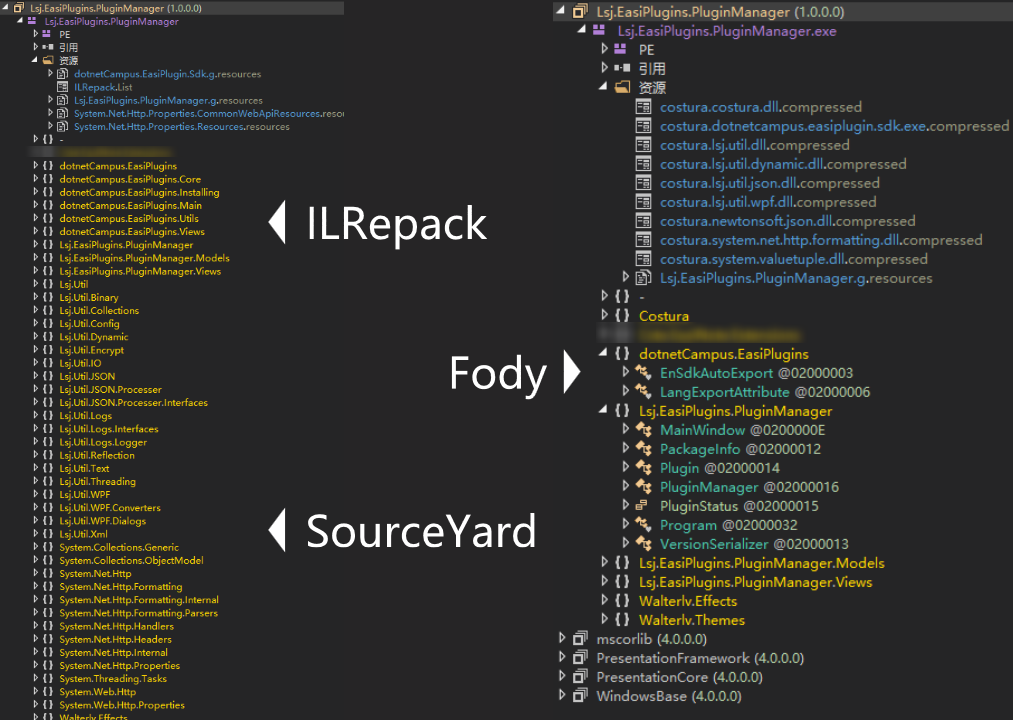Collapse the dotnetCampus.EasiPlugins namespace in right pane
The width and height of the screenshot is (1013, 720).
coord(604,354)
